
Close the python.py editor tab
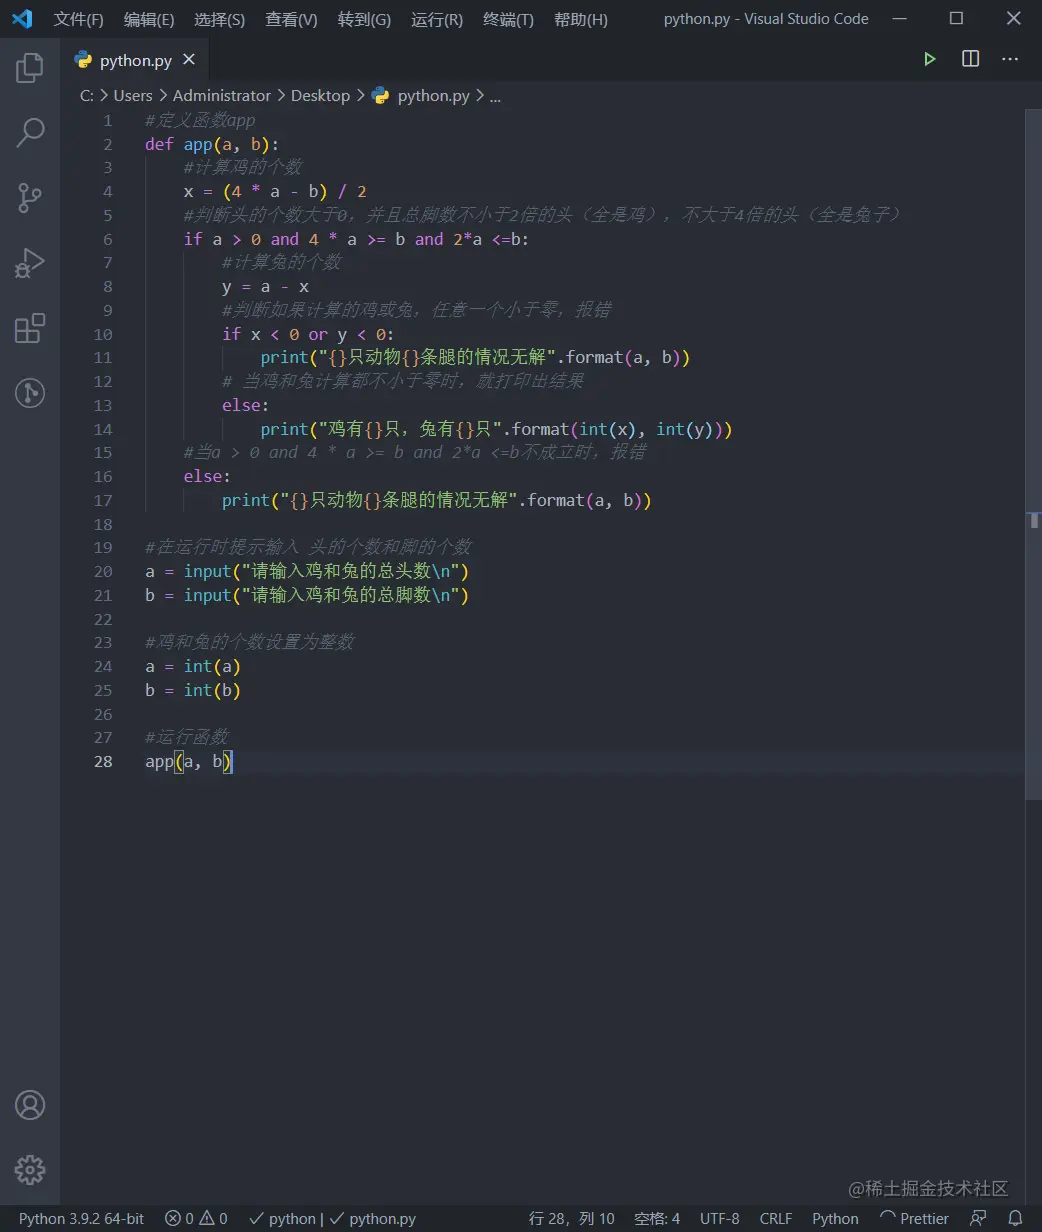click(x=189, y=60)
